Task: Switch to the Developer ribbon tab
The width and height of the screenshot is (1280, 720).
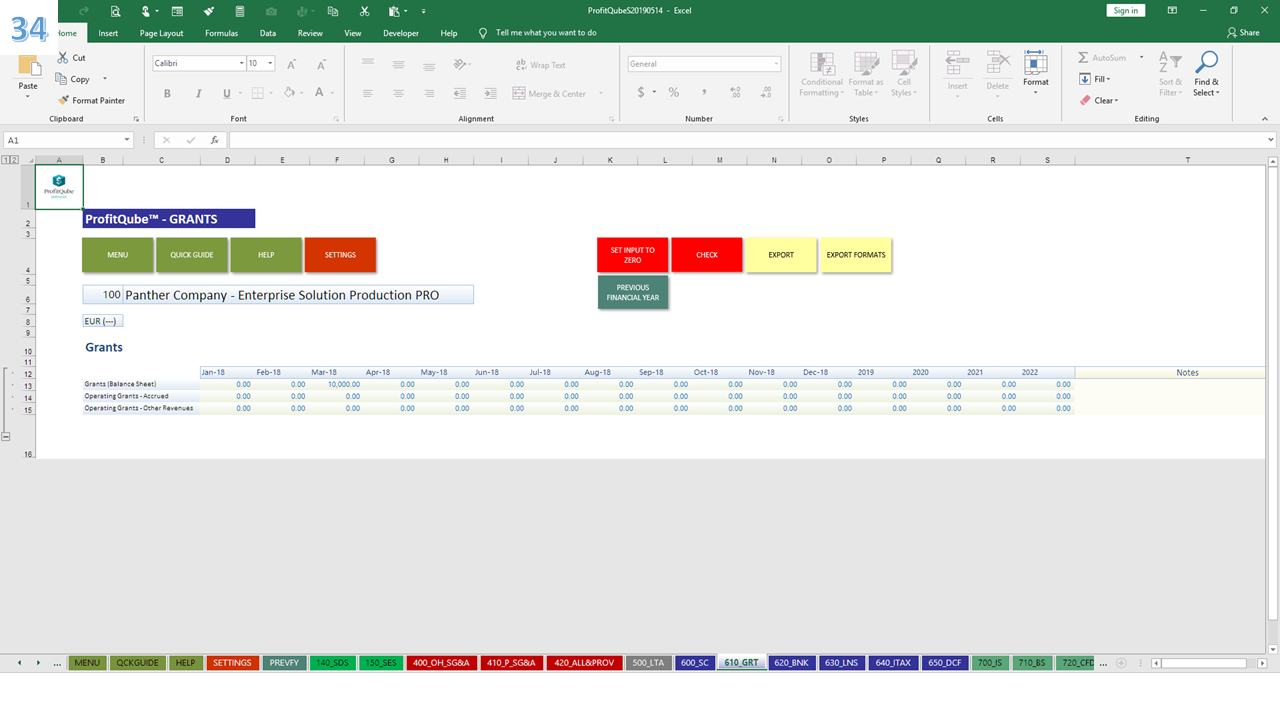Action: (x=401, y=33)
